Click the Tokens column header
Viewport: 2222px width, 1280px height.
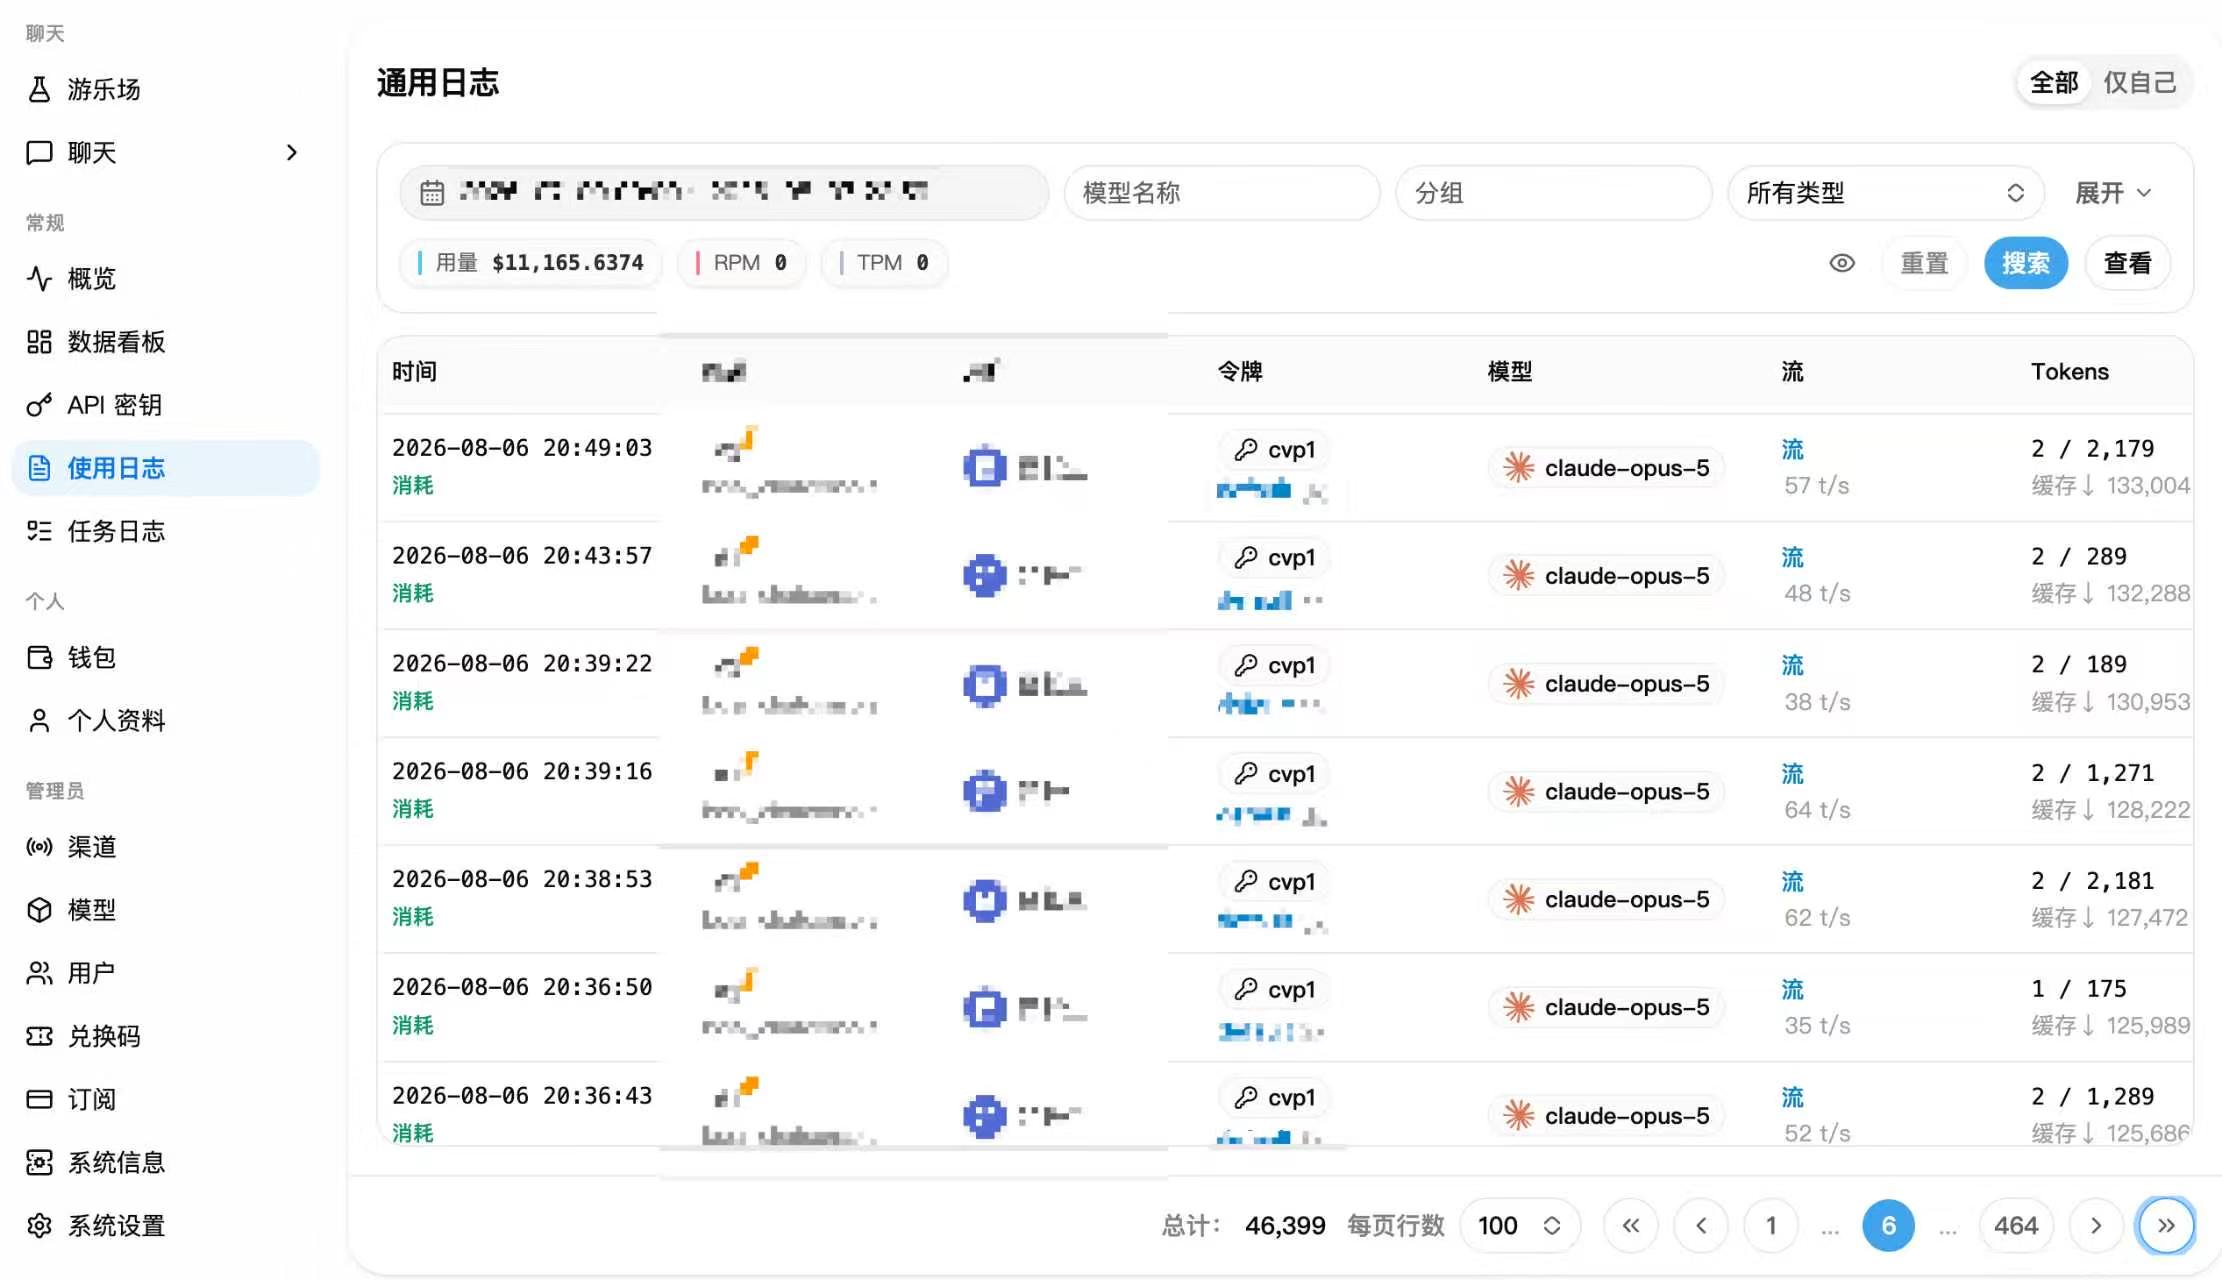point(2070,372)
